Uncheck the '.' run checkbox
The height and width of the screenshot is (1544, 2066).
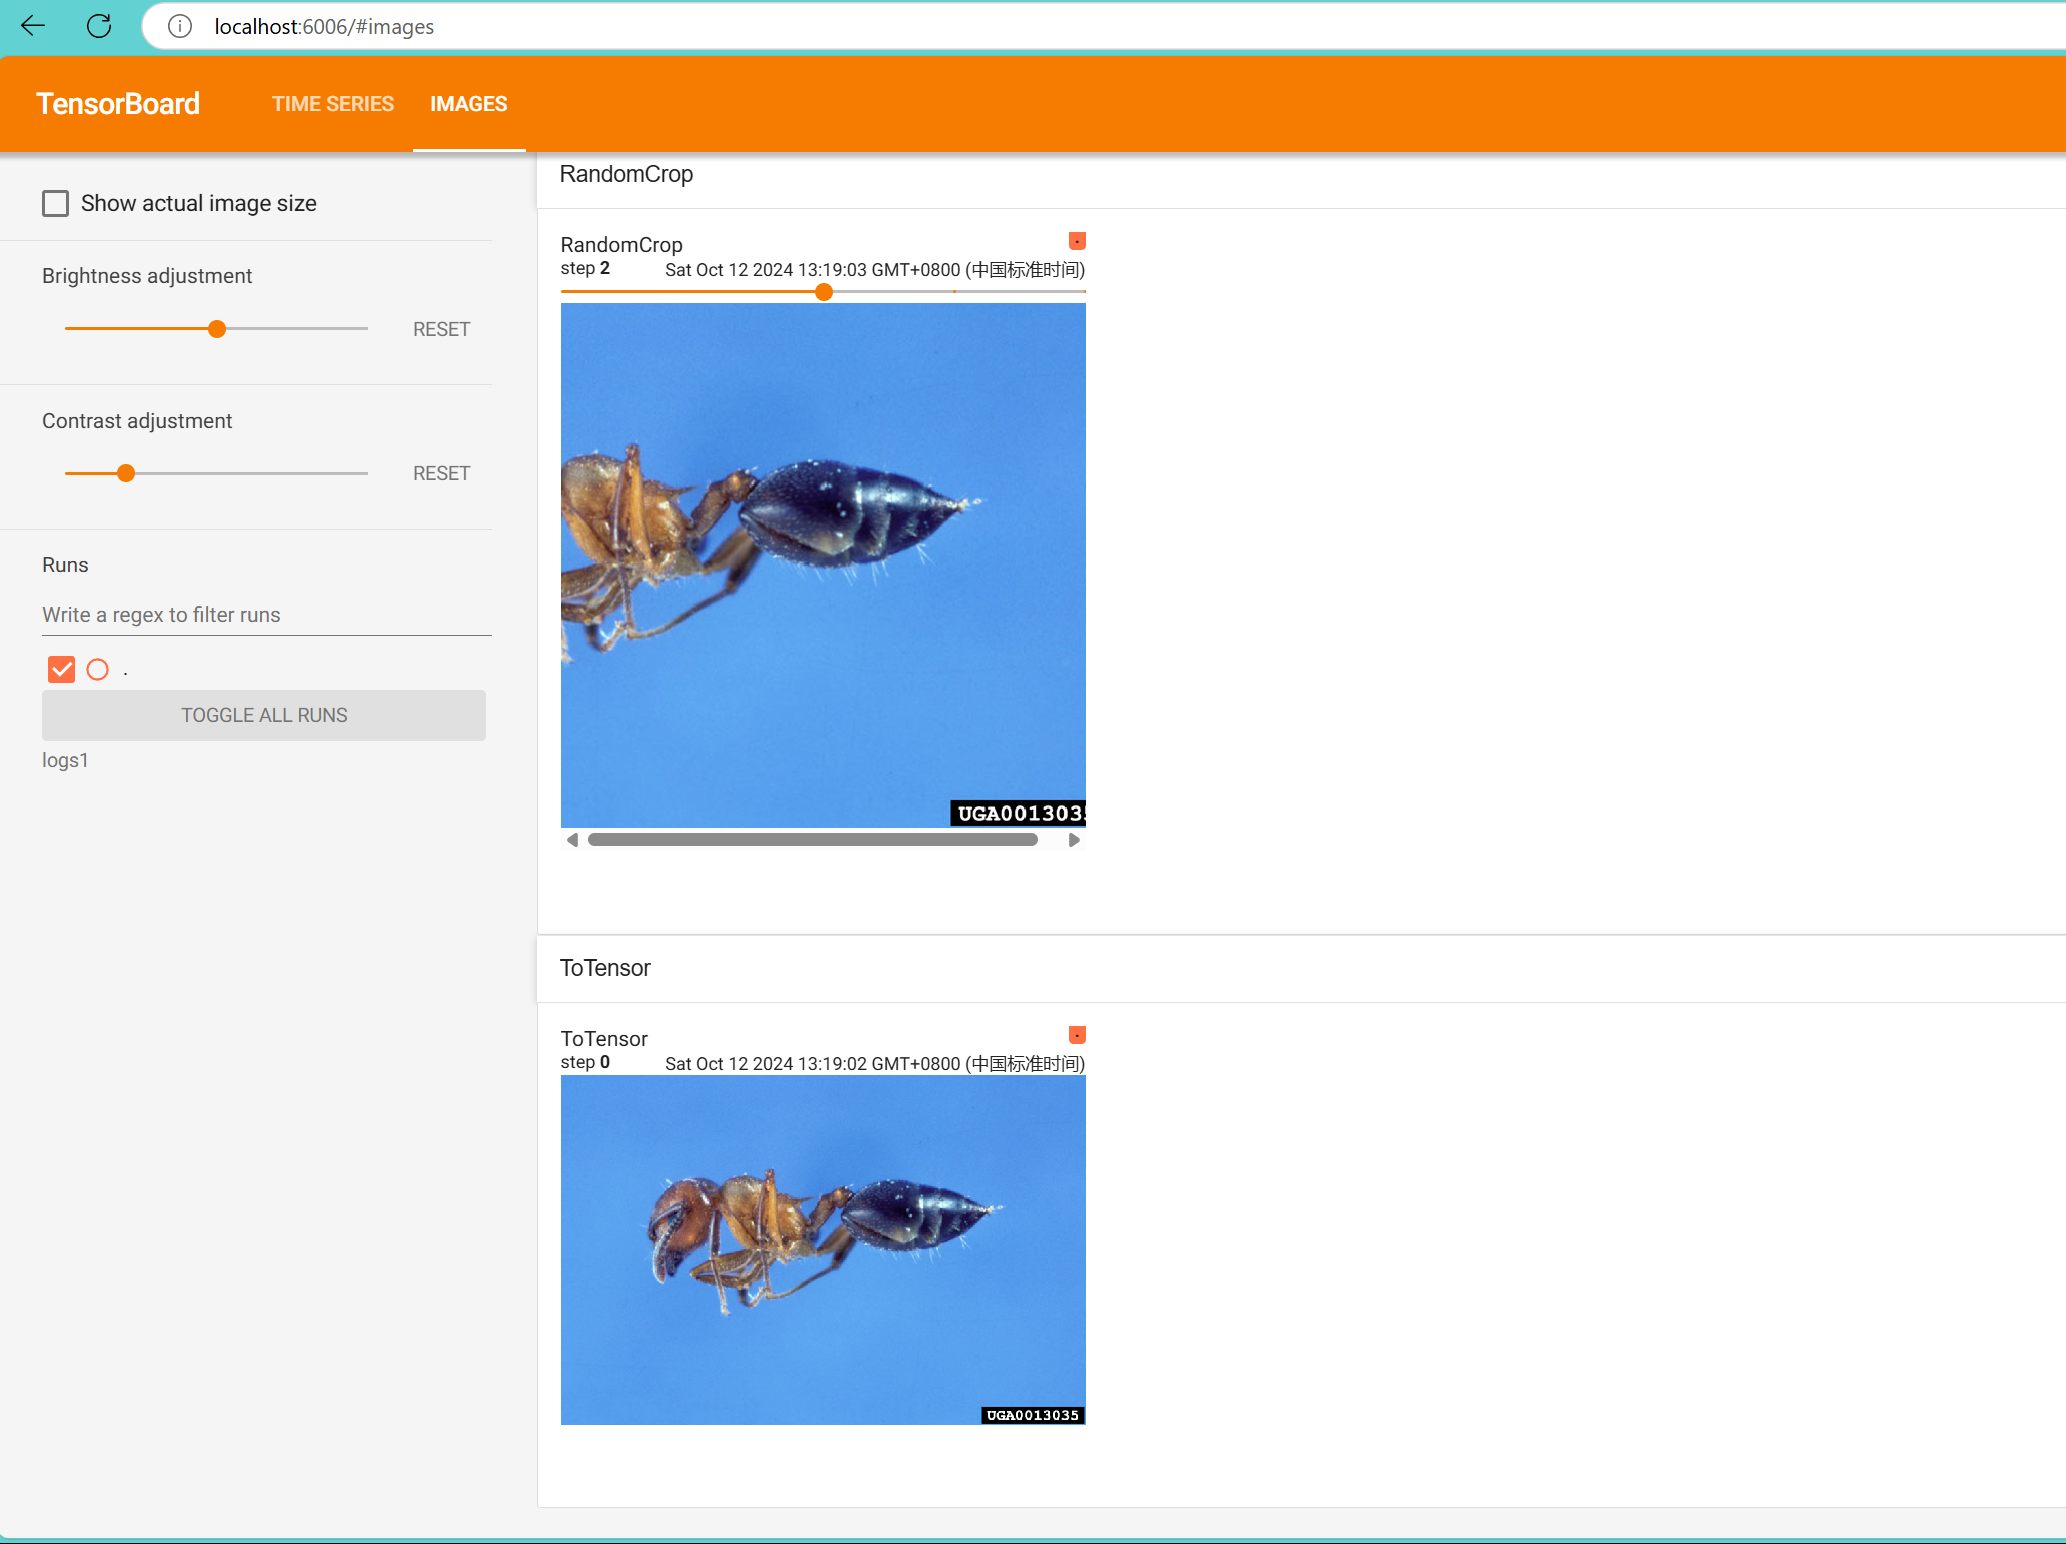61,669
